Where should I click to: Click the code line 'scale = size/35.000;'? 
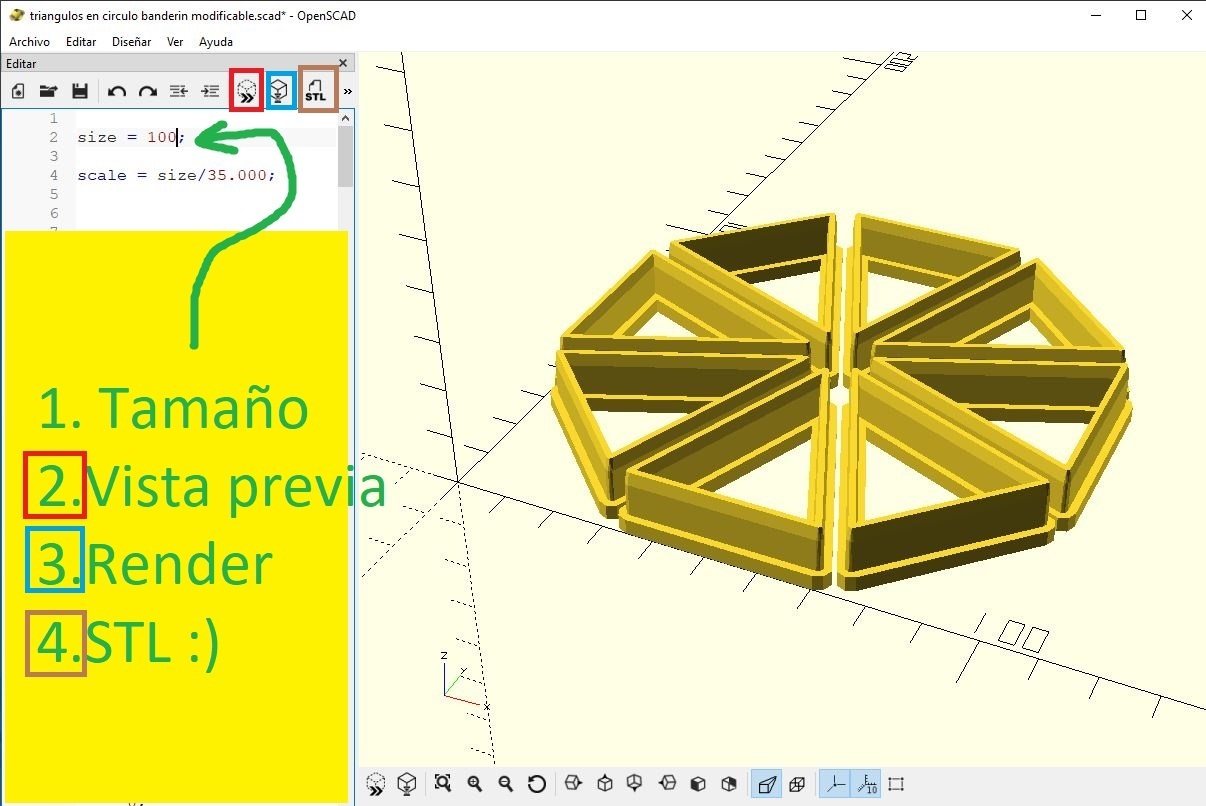[176, 175]
